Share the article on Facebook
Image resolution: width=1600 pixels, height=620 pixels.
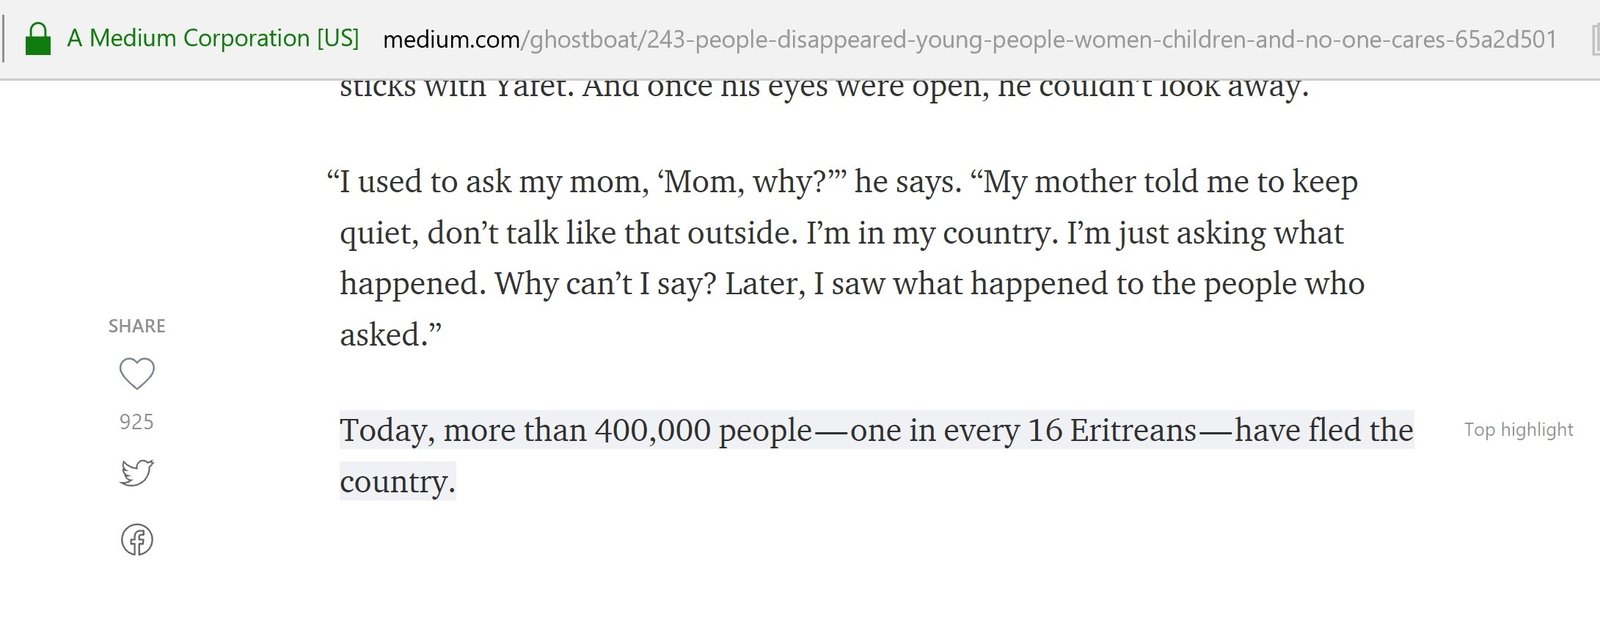(x=137, y=540)
